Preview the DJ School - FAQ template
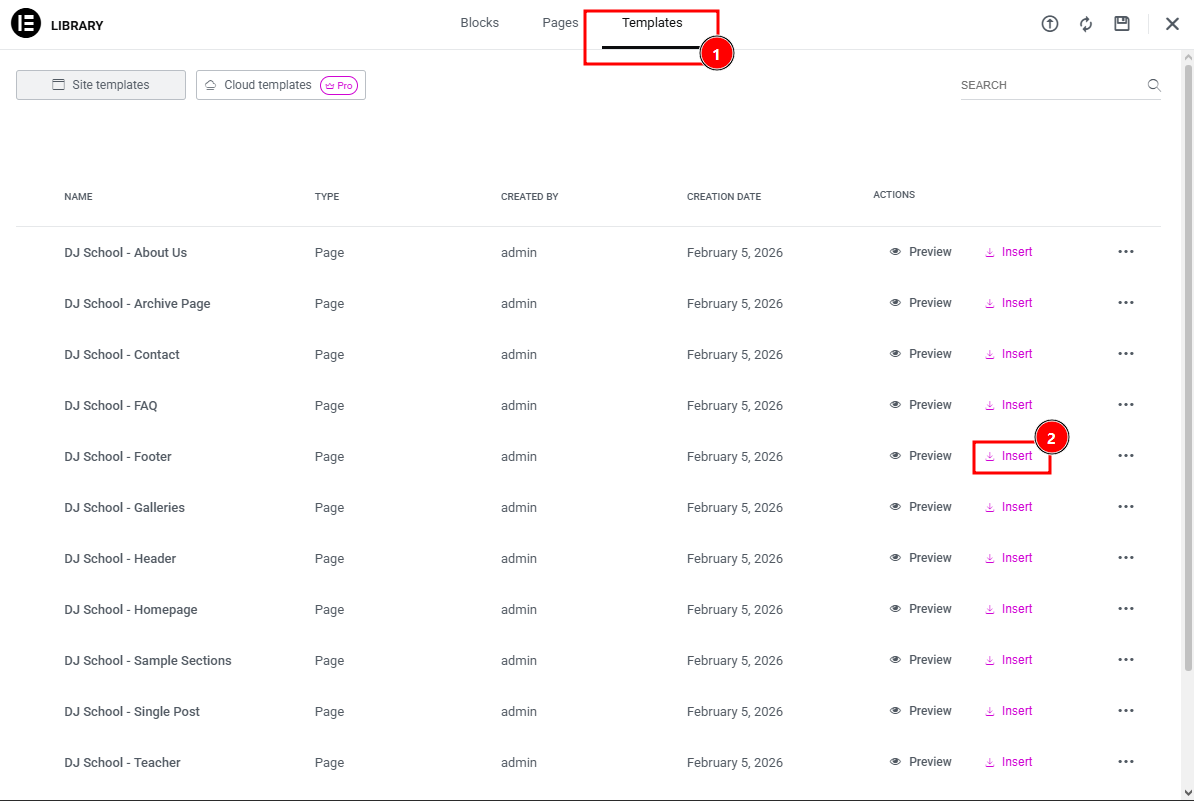The height and width of the screenshot is (801, 1194). [920, 405]
